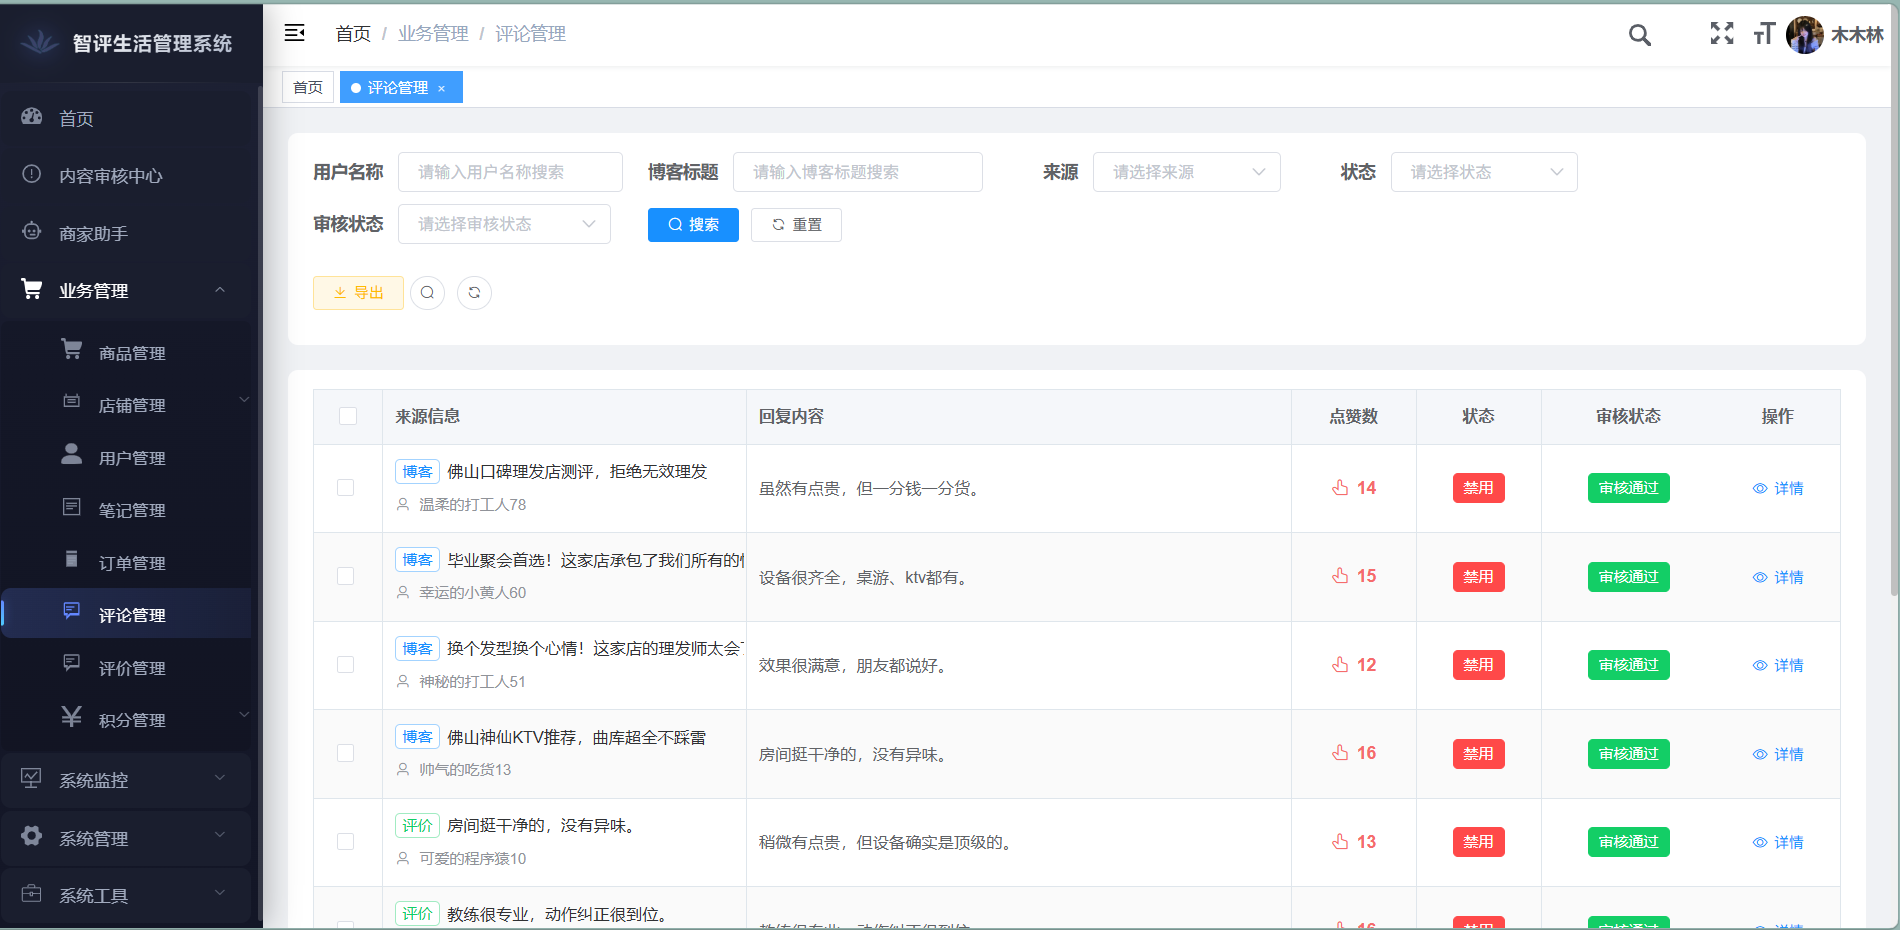
Task: Open 评价管理 in the sidebar menu
Action: click(131, 667)
